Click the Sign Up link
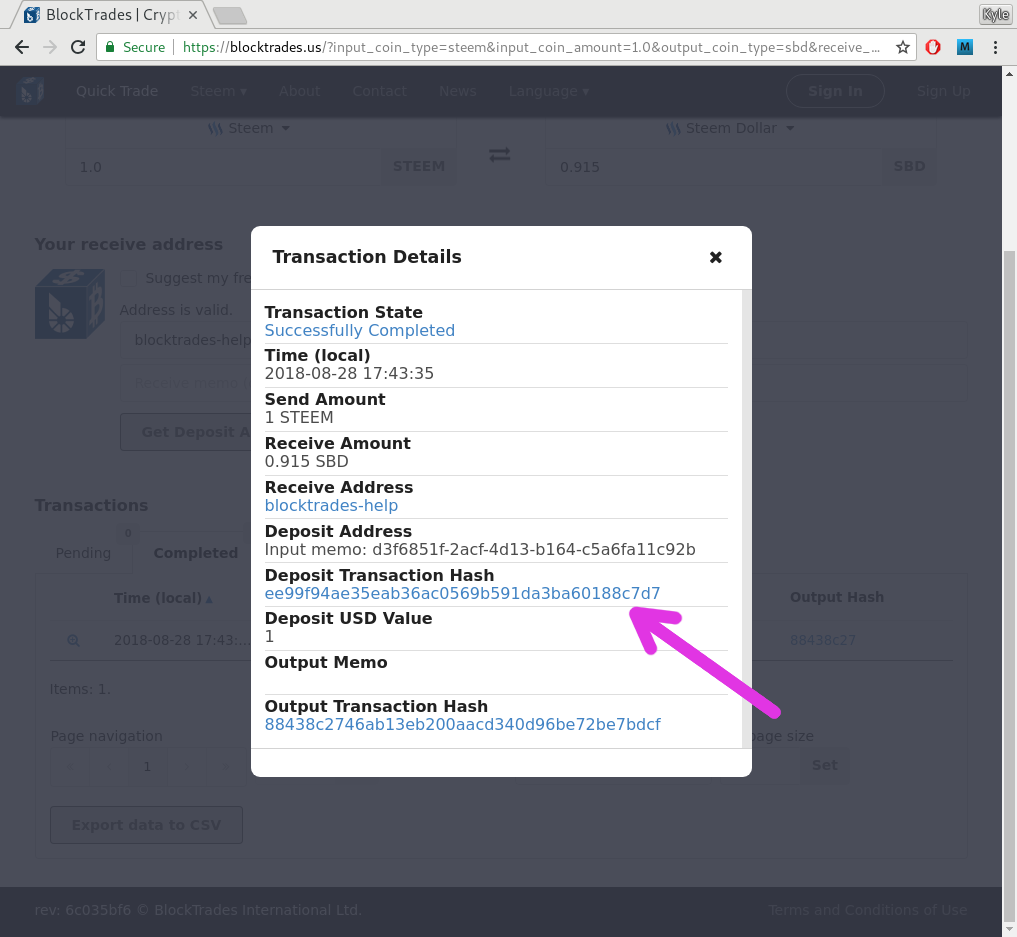 point(944,91)
